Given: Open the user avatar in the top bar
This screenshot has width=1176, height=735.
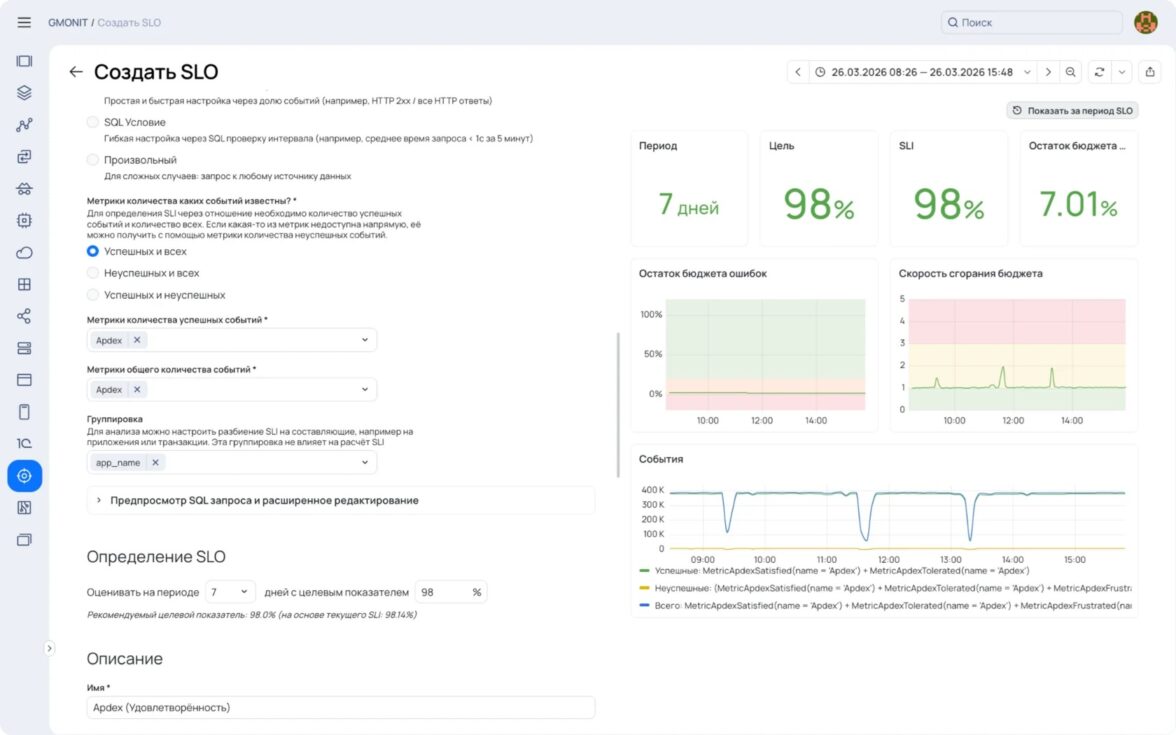Looking at the screenshot, I should pos(1145,22).
